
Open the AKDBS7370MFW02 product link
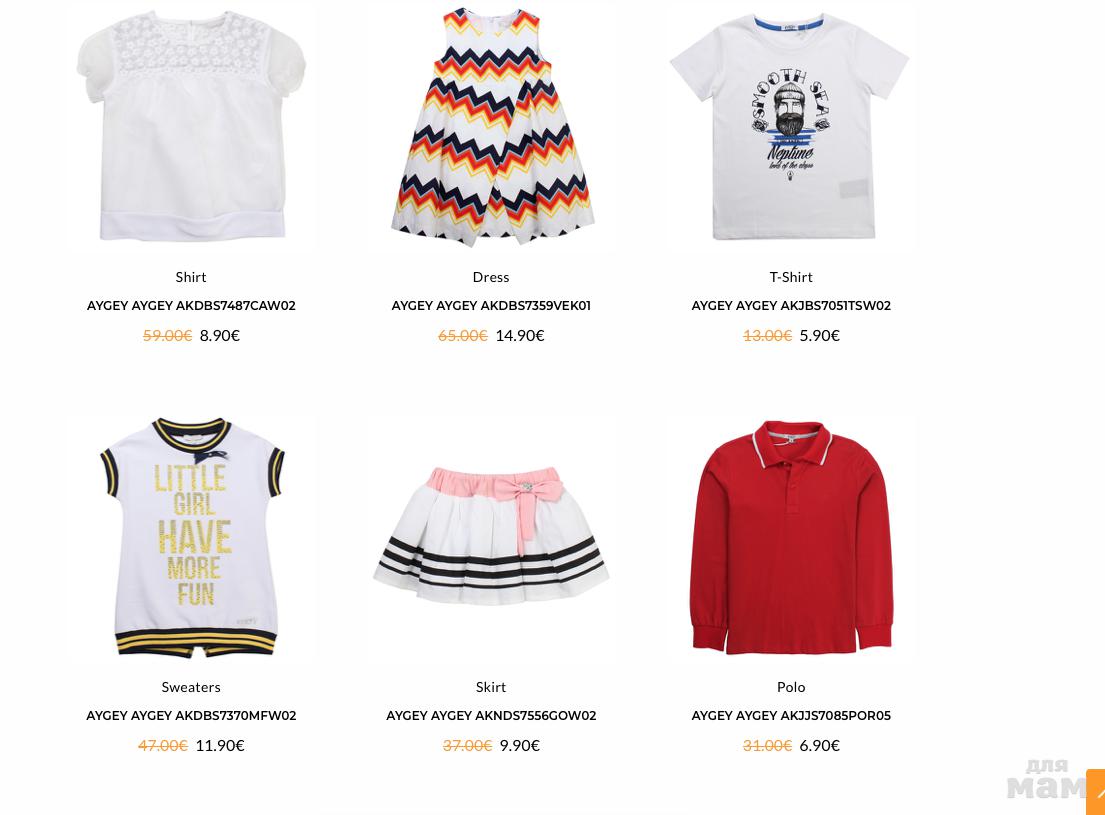click(191, 716)
